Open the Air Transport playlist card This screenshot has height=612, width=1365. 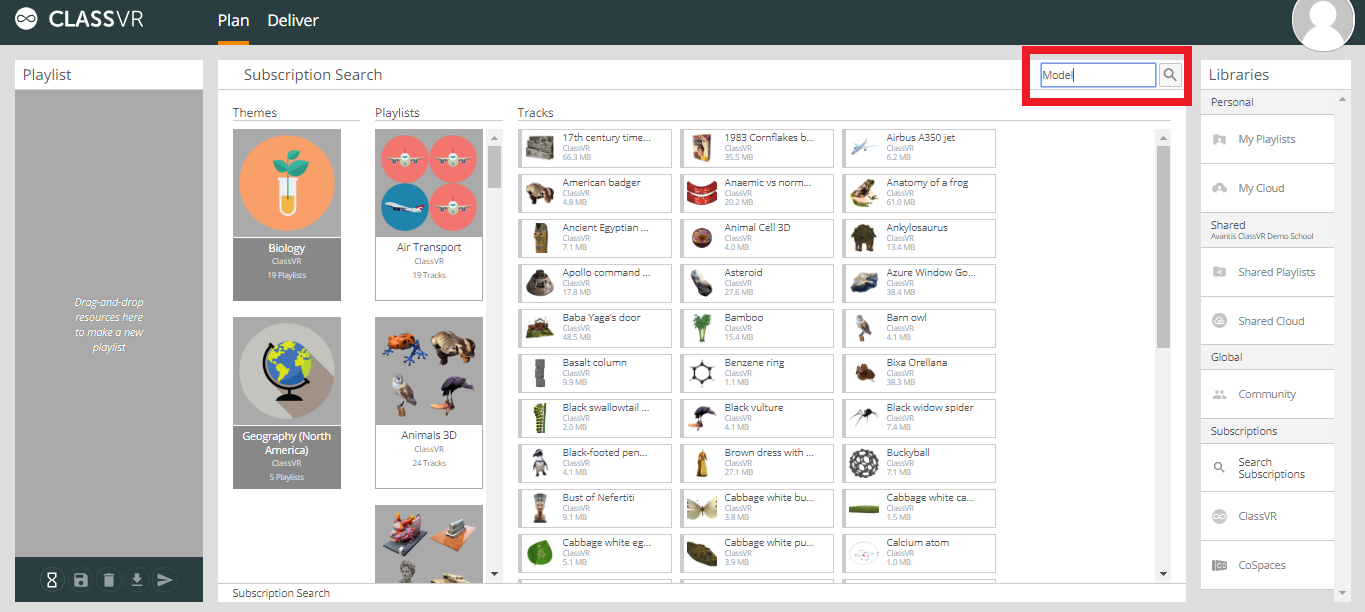click(x=429, y=215)
